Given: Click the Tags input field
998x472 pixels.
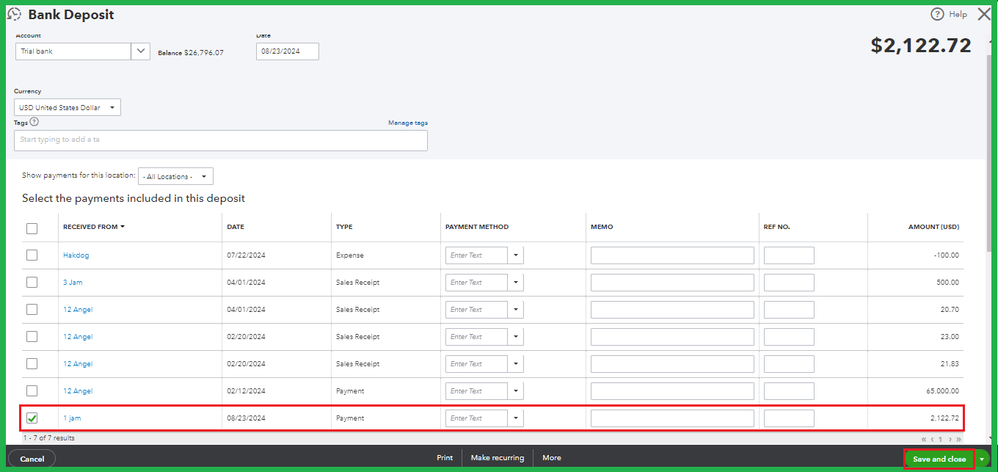Looking at the screenshot, I should 221,141.
